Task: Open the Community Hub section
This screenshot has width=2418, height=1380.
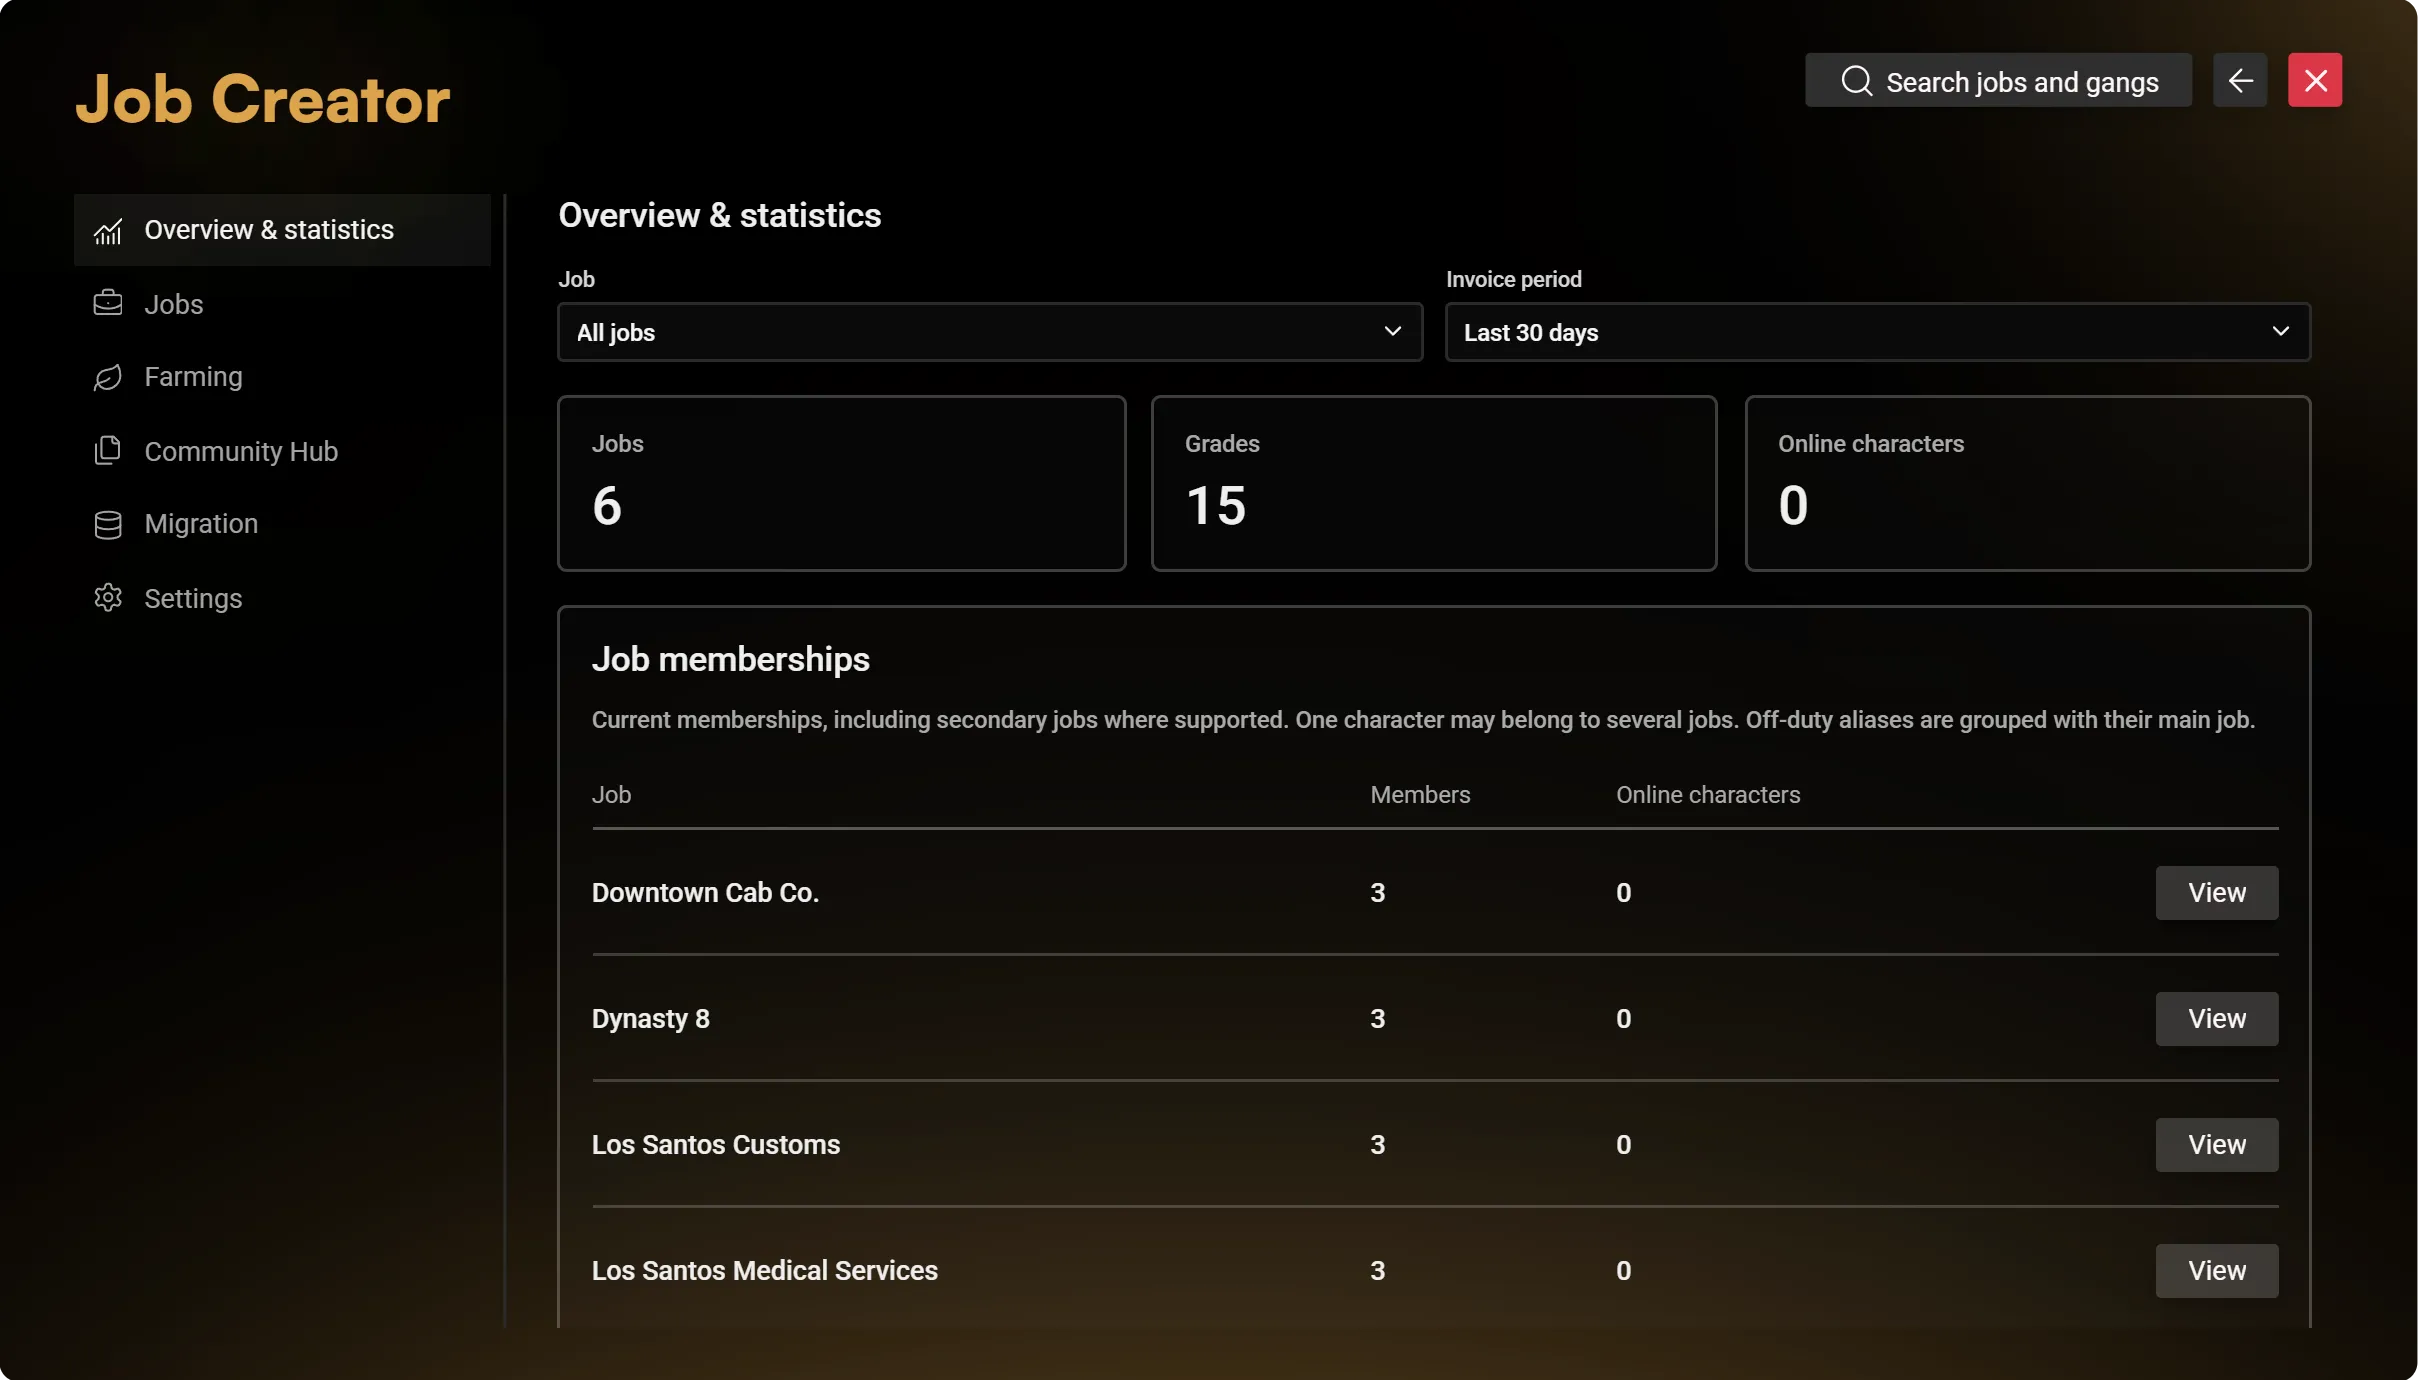Action: [x=282, y=451]
